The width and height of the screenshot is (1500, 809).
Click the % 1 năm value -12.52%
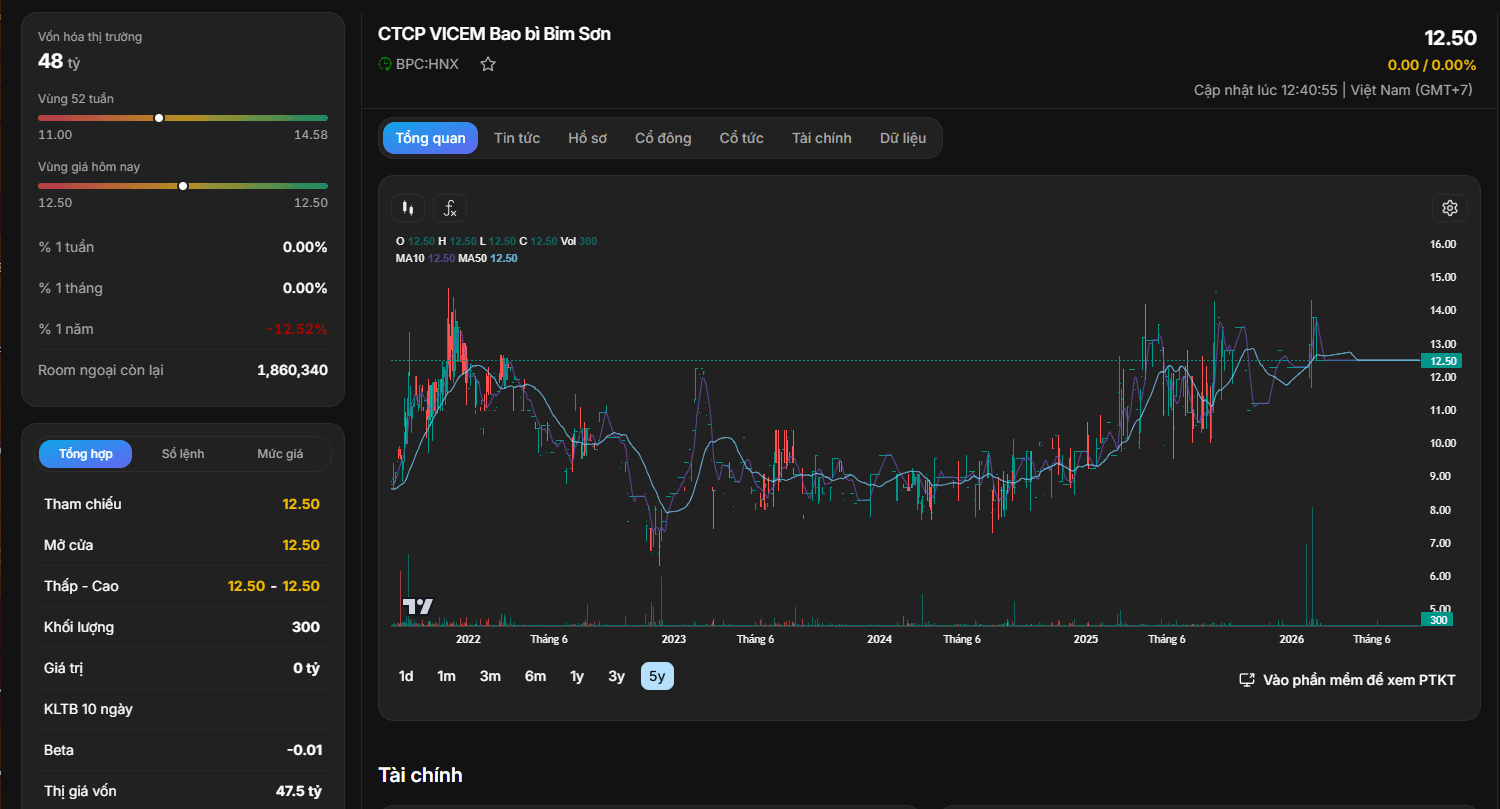pos(297,329)
